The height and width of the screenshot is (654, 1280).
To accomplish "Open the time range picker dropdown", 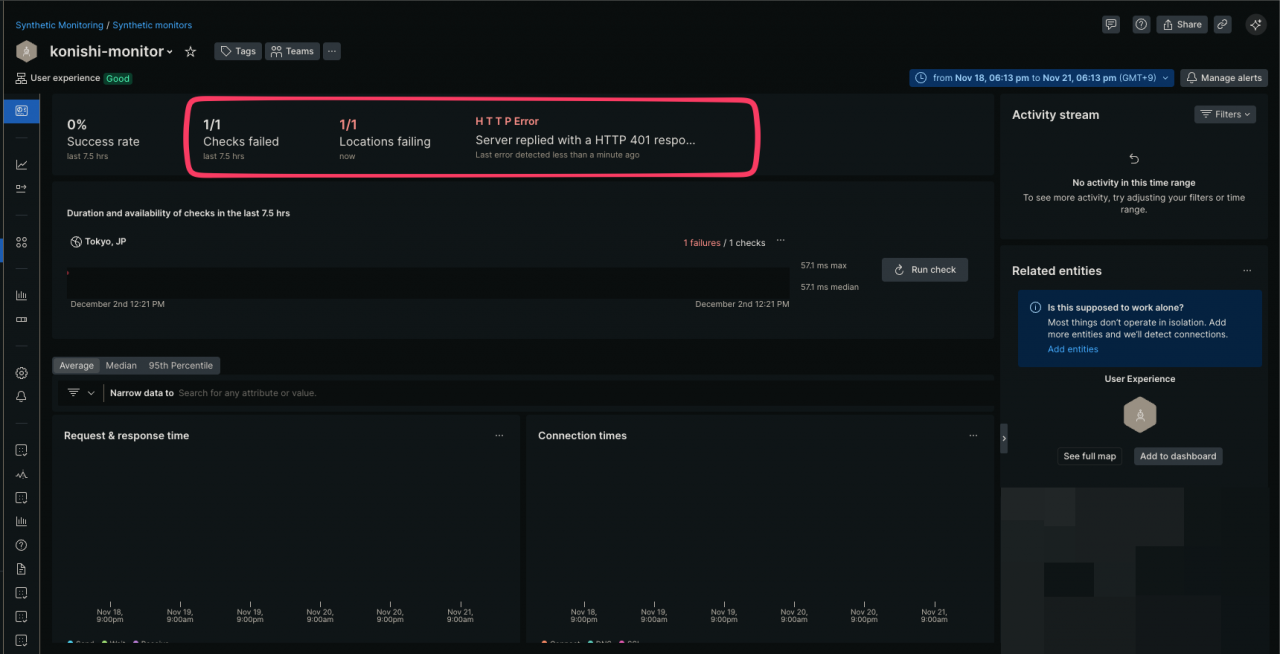I will pyautogui.click(x=1041, y=78).
